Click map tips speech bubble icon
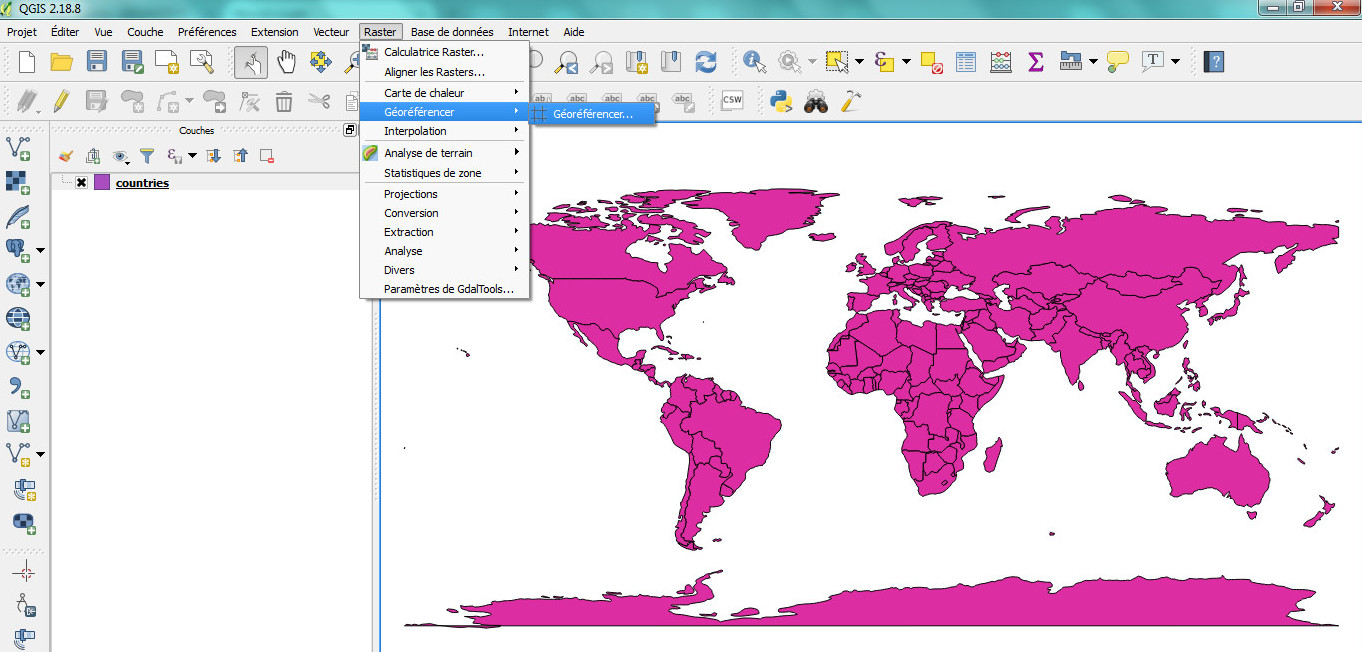Image resolution: width=1362 pixels, height=652 pixels. coord(1118,62)
